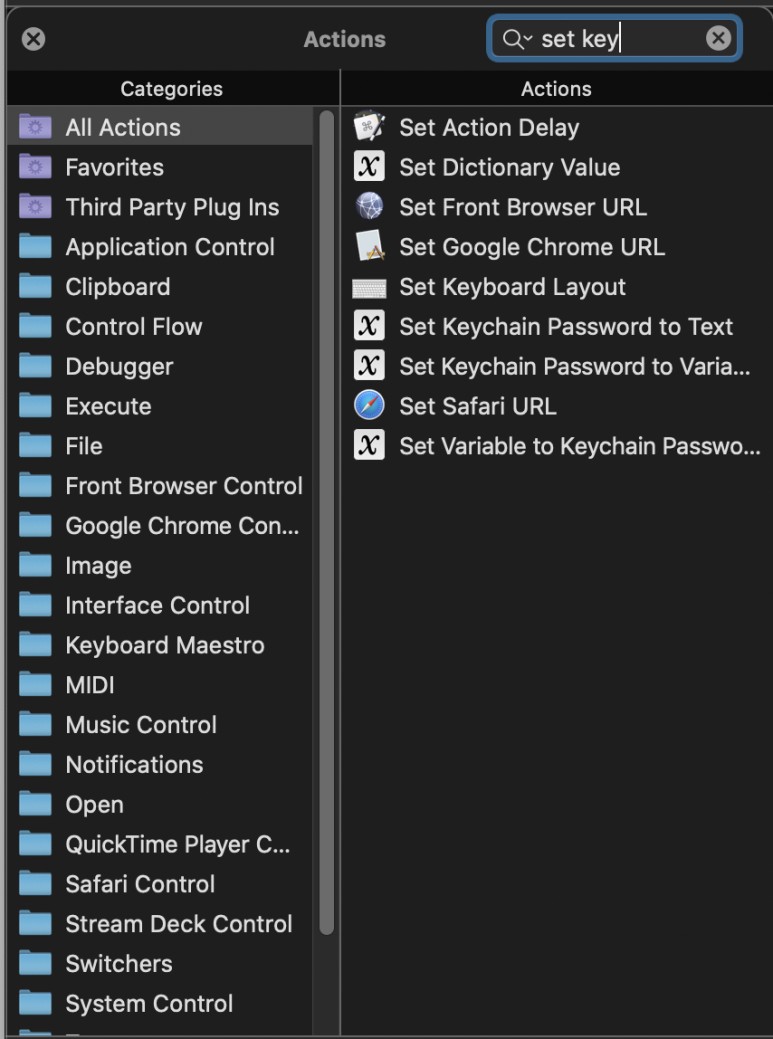Click the globe icon for Set Front Browser URL

point(369,207)
